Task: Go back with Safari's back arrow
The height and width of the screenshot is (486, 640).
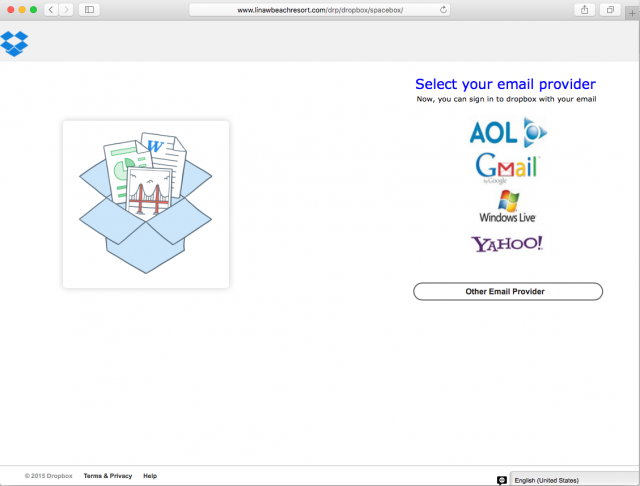Action: coord(51,9)
